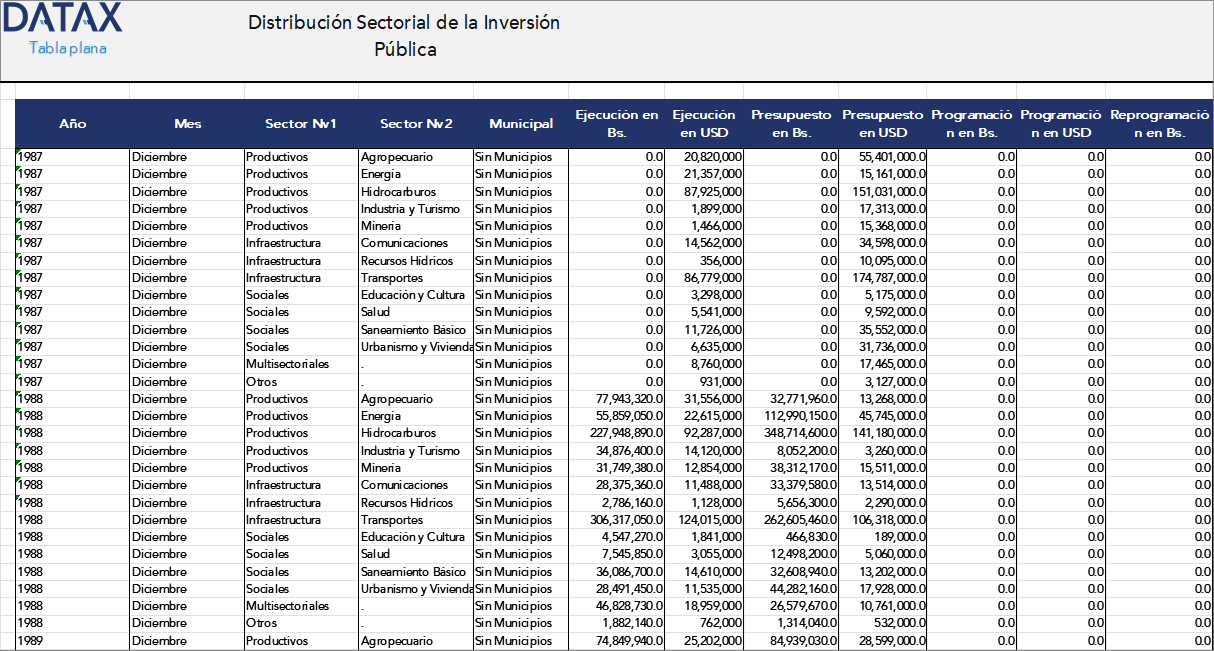Select Urbanismo y Vivienda in the 1988 rows

point(416,589)
